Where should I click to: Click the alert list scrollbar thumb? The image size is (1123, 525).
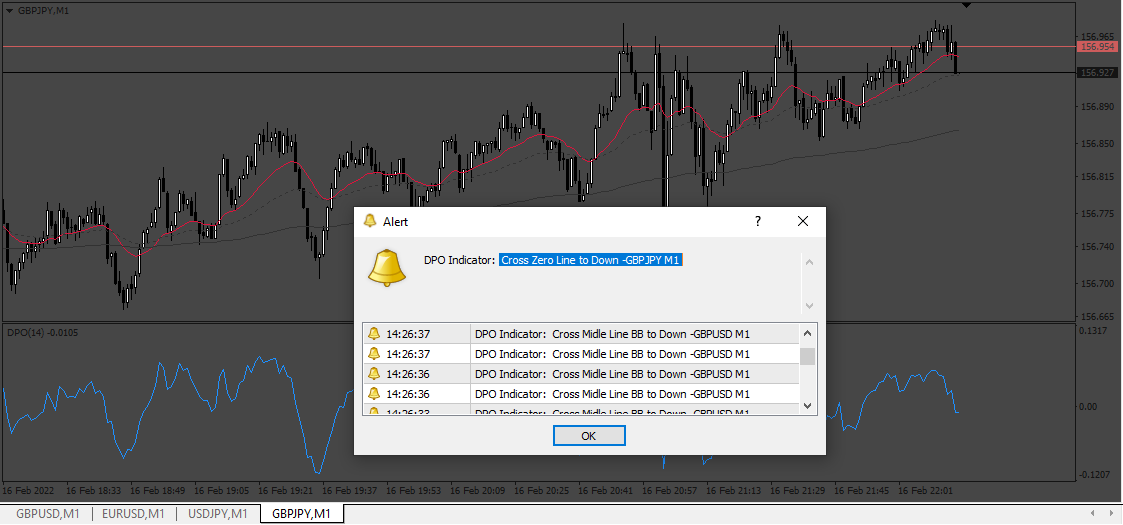(807, 356)
